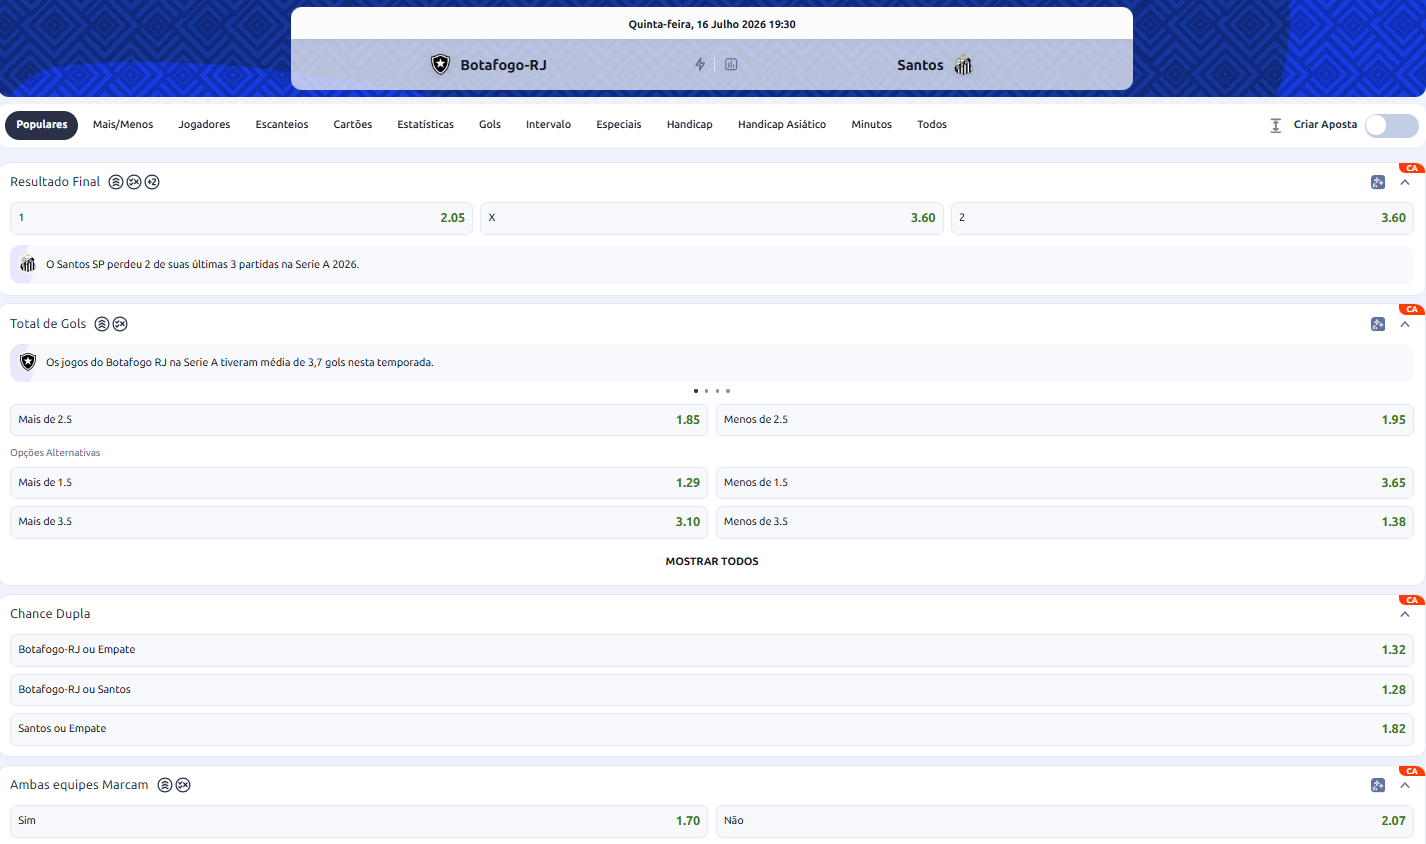Image resolution: width=1426 pixels, height=844 pixels.
Task: Switch to Handicap Asiático tab
Action: [782, 125]
